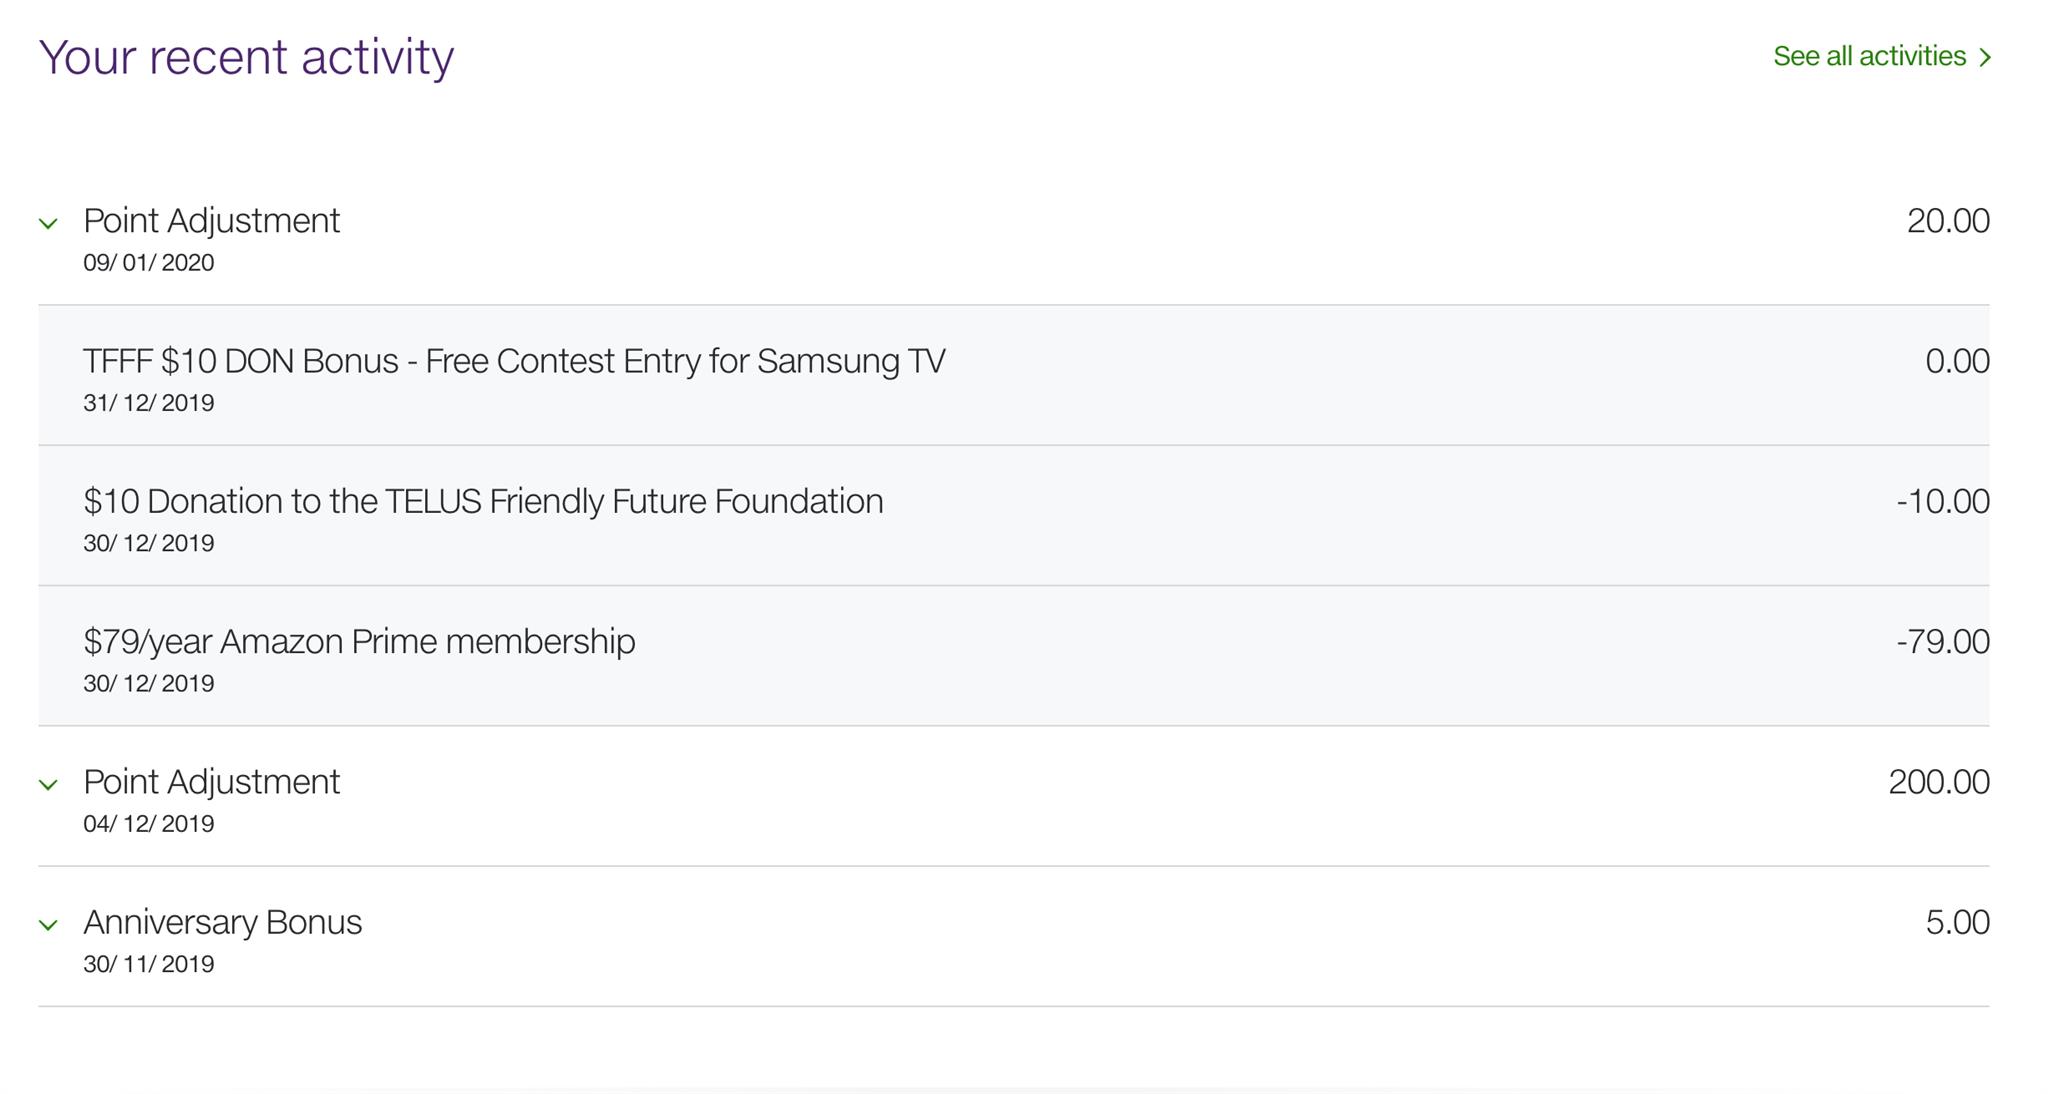Click the green arrow beside Anniversary Bonus
Viewport: 2048px width, 1094px height.
pyautogui.click(x=48, y=925)
